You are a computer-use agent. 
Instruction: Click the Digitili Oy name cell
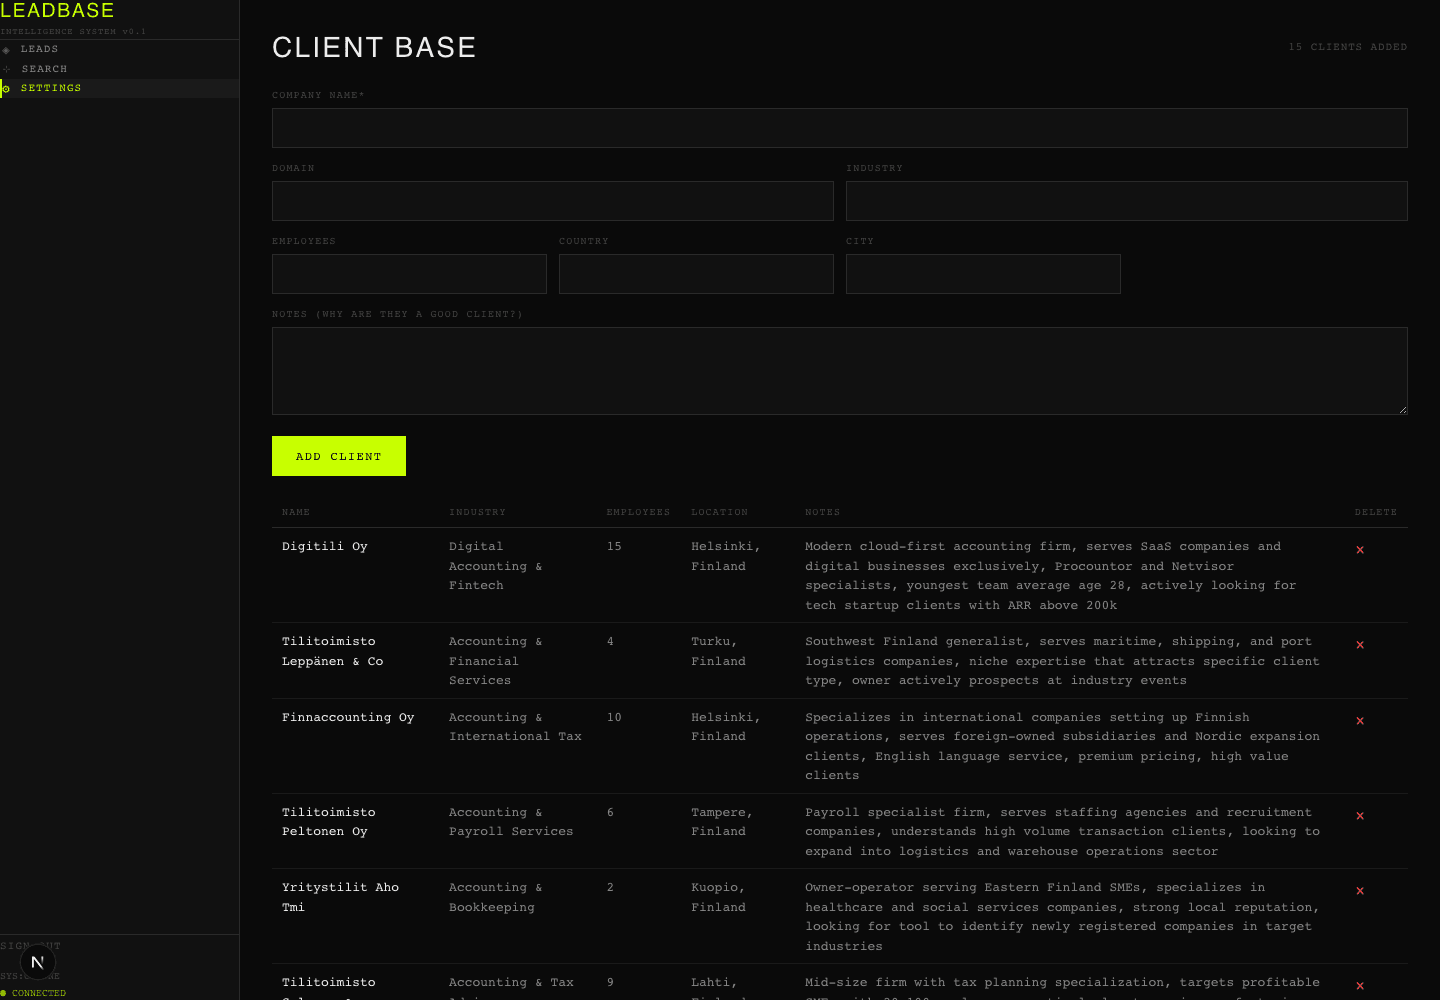click(325, 547)
